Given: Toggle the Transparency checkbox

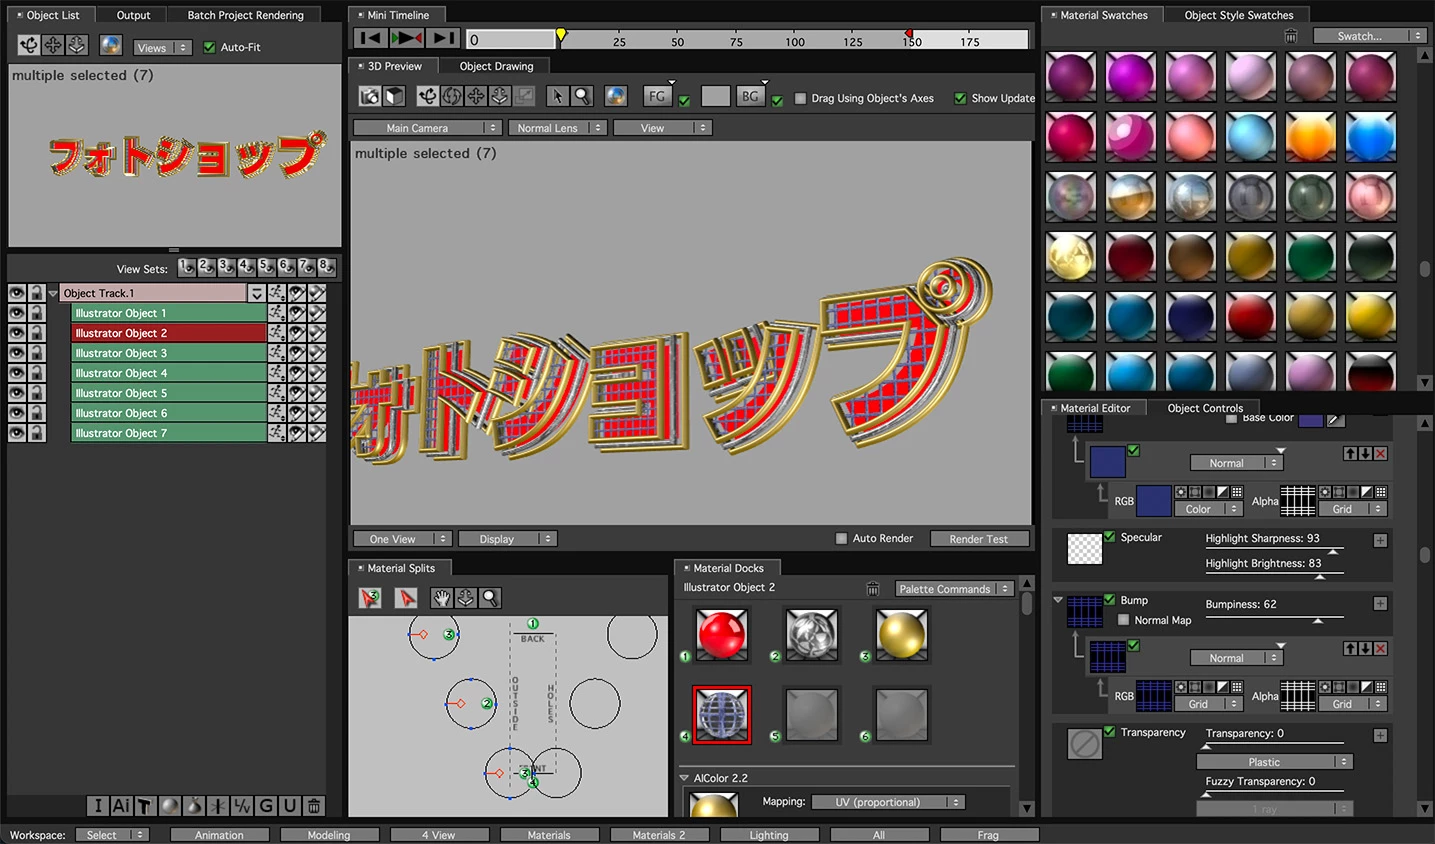Looking at the screenshot, I should coord(1109,732).
